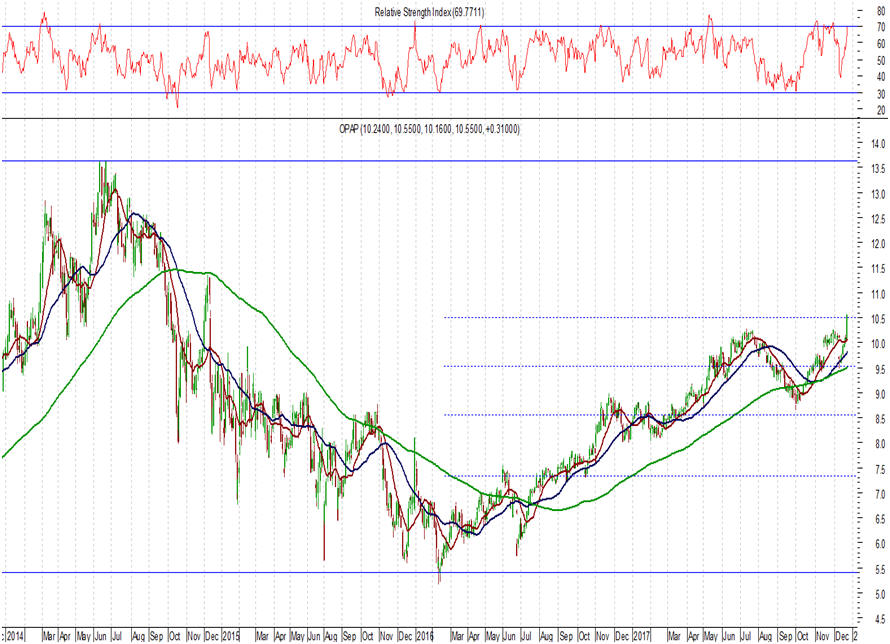890x644 pixels.
Task: Select the 13.5 price axis label
Action: [x=879, y=169]
